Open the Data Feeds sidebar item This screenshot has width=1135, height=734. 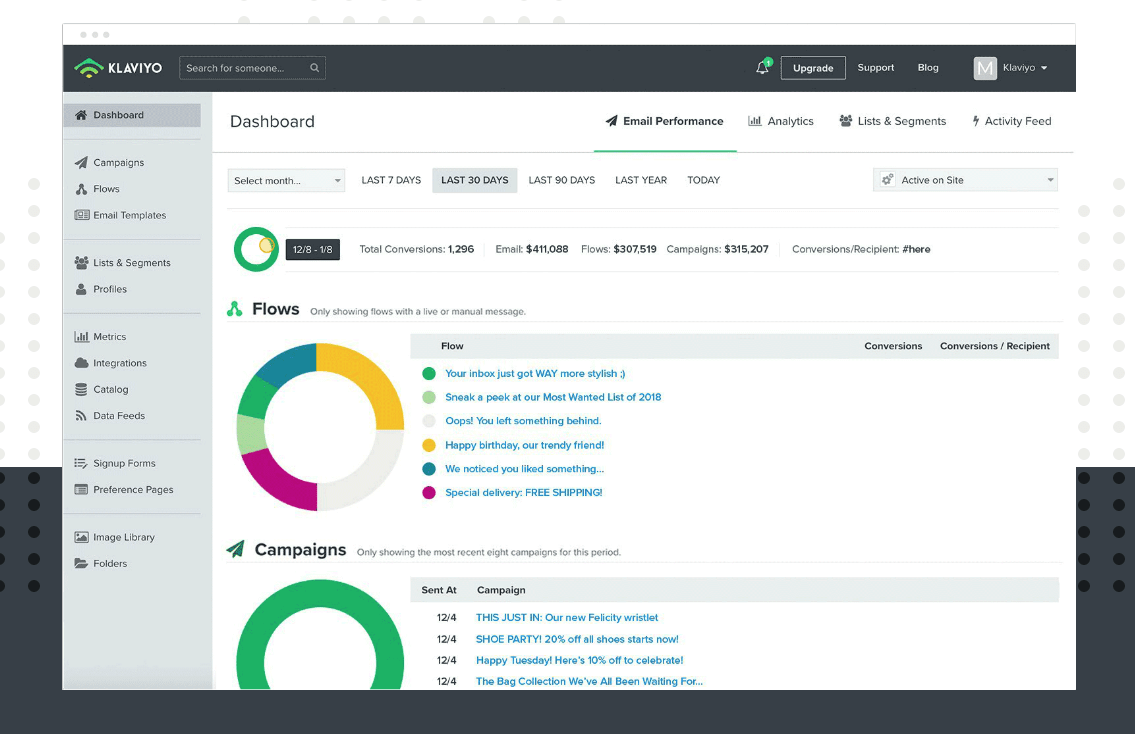118,416
